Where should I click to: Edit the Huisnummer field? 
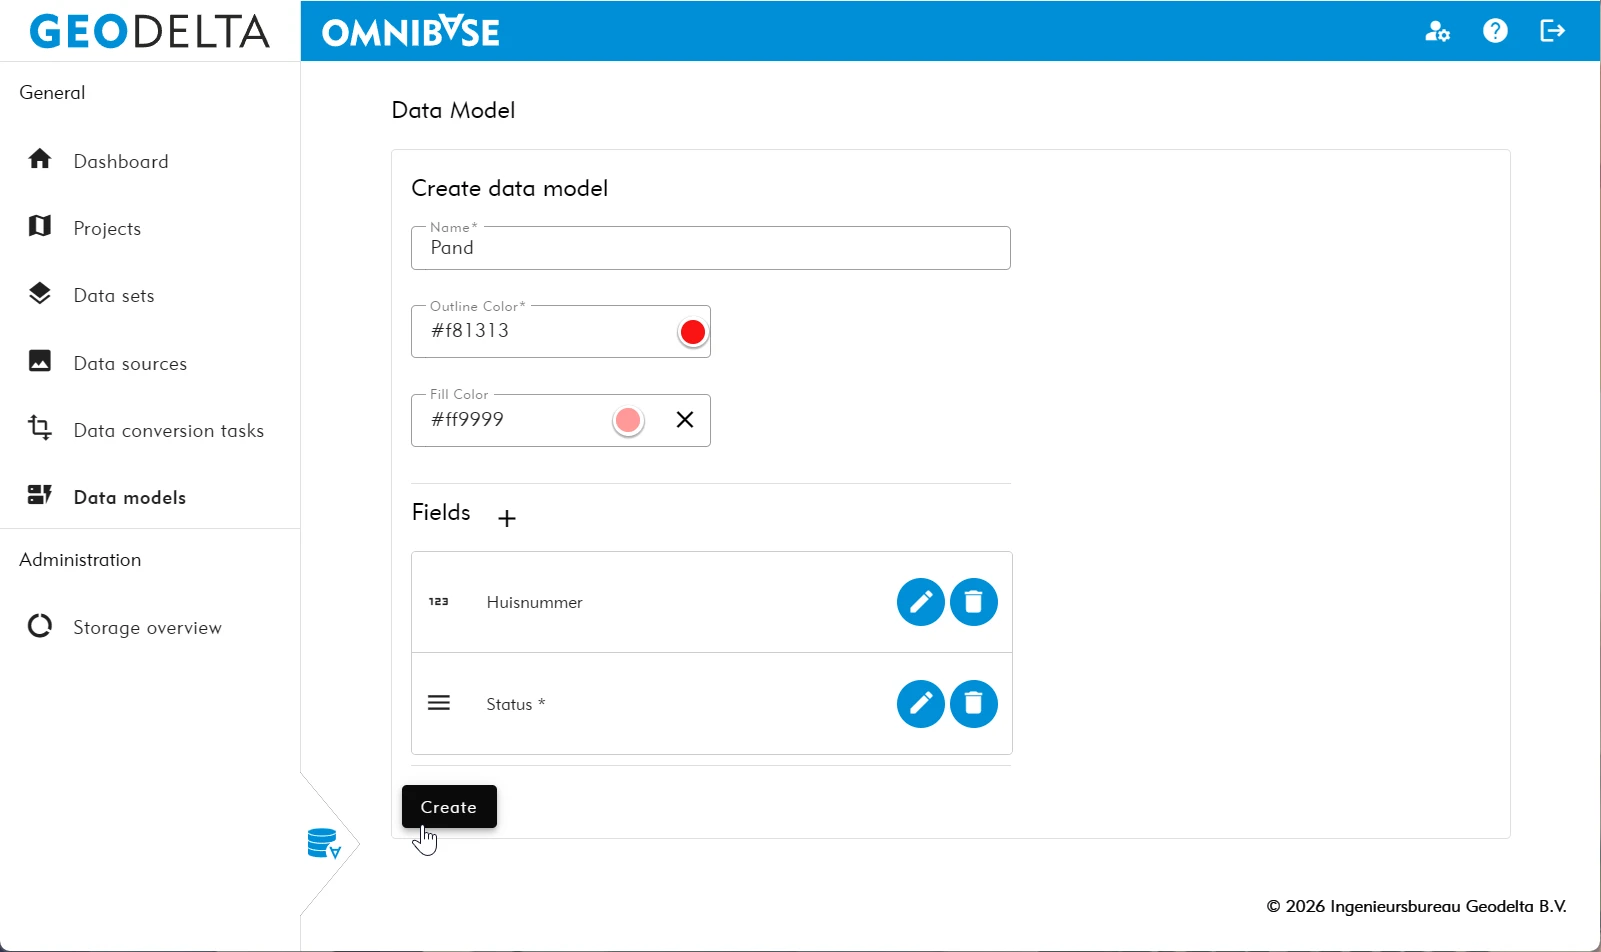(920, 602)
